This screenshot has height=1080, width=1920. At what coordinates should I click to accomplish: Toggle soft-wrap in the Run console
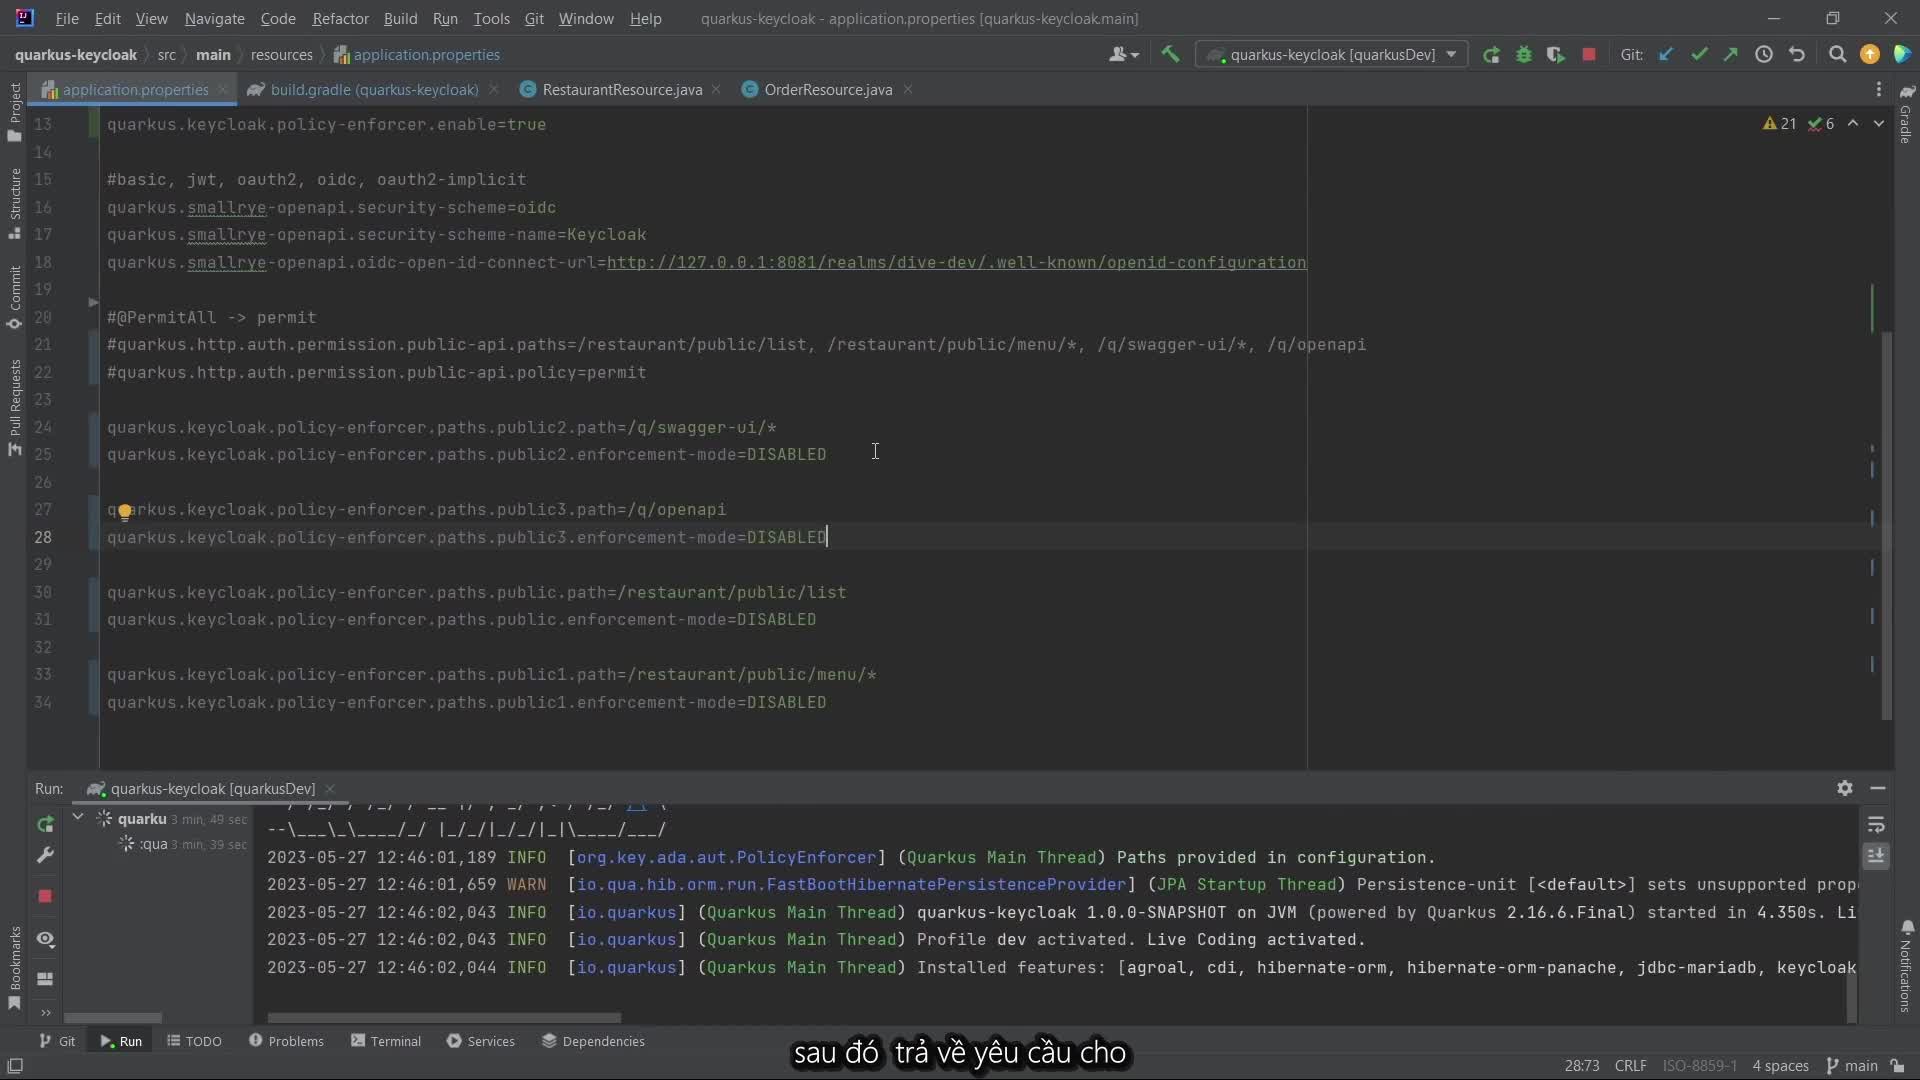pyautogui.click(x=1876, y=825)
